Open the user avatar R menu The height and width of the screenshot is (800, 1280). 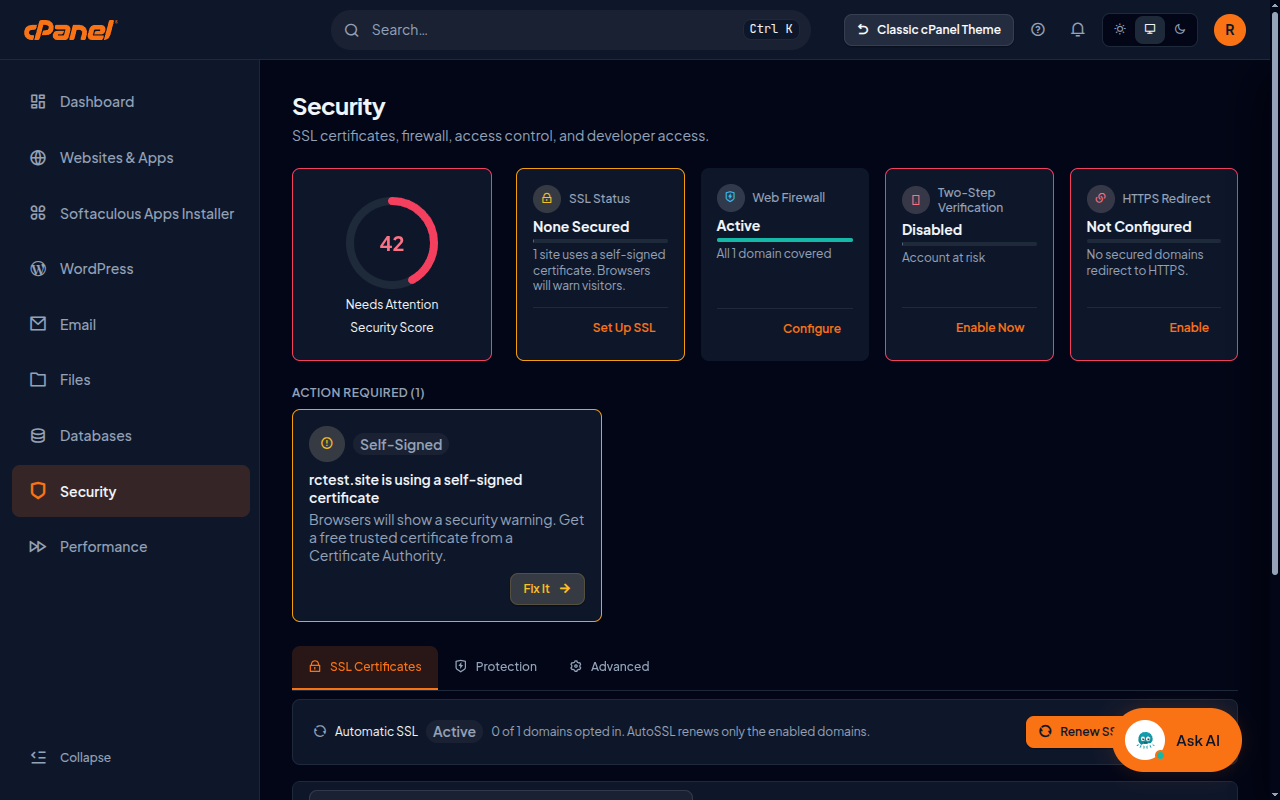1230,30
